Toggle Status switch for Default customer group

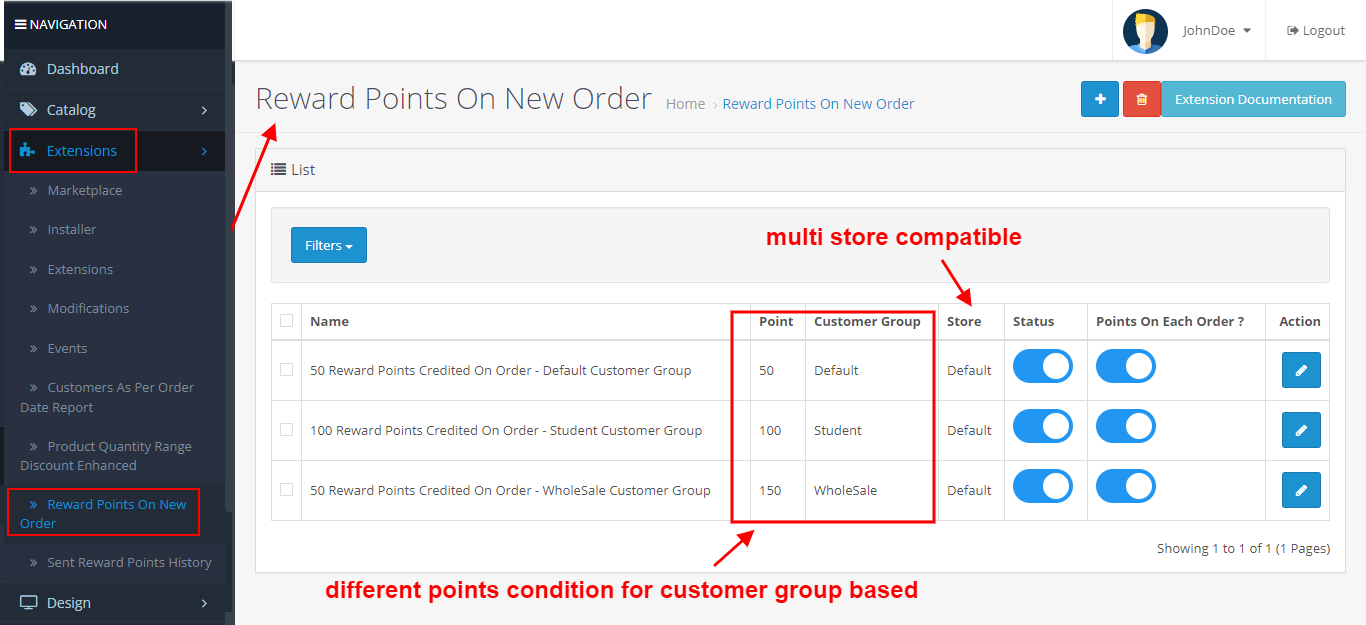[x=1042, y=367]
